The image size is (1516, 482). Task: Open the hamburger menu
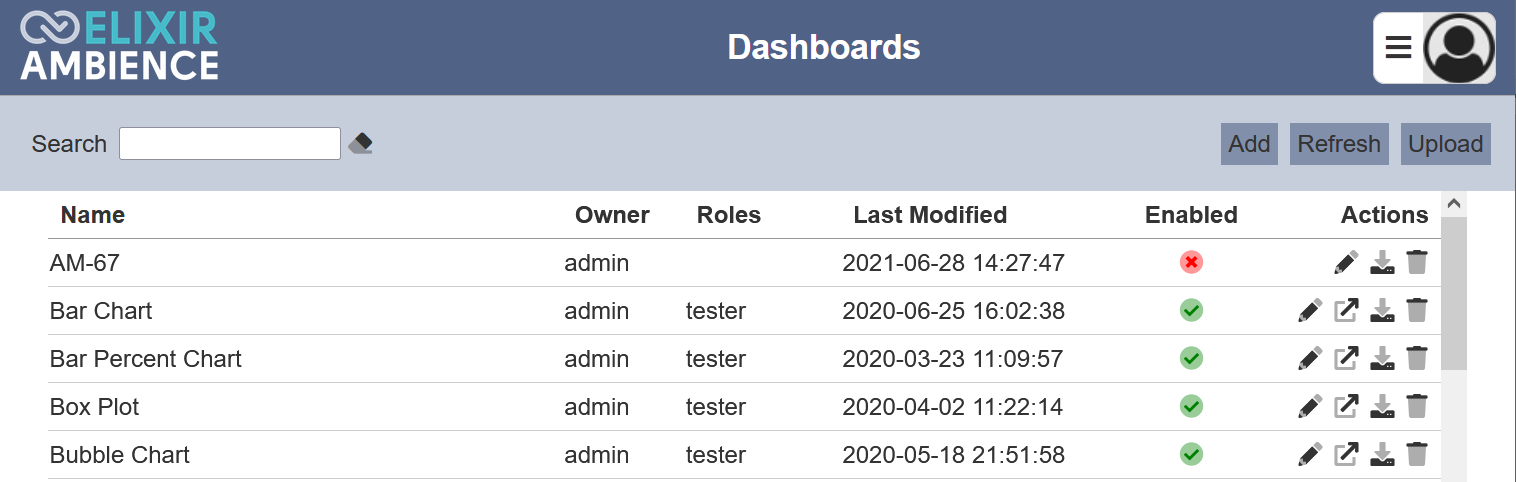click(x=1398, y=47)
